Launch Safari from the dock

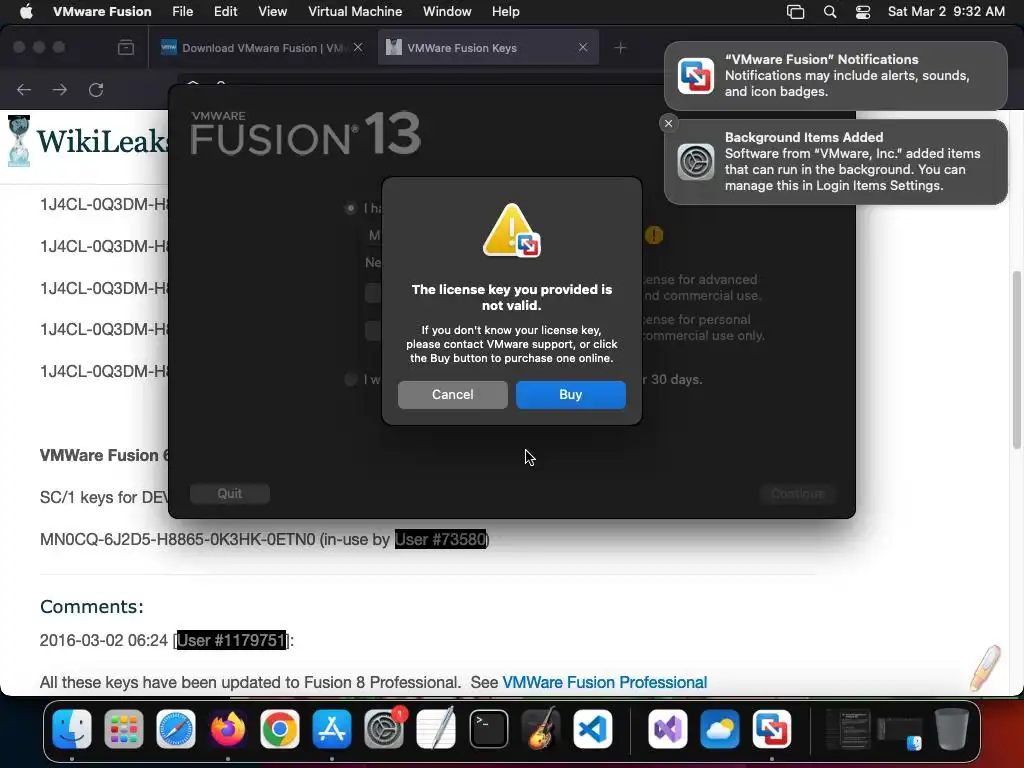click(176, 729)
